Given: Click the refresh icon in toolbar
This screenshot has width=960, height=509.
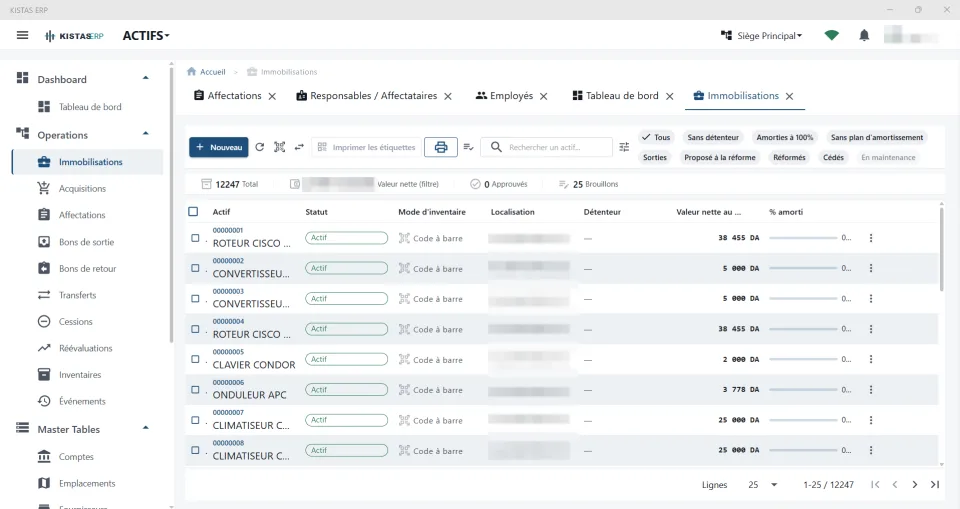Looking at the screenshot, I should [x=260, y=147].
